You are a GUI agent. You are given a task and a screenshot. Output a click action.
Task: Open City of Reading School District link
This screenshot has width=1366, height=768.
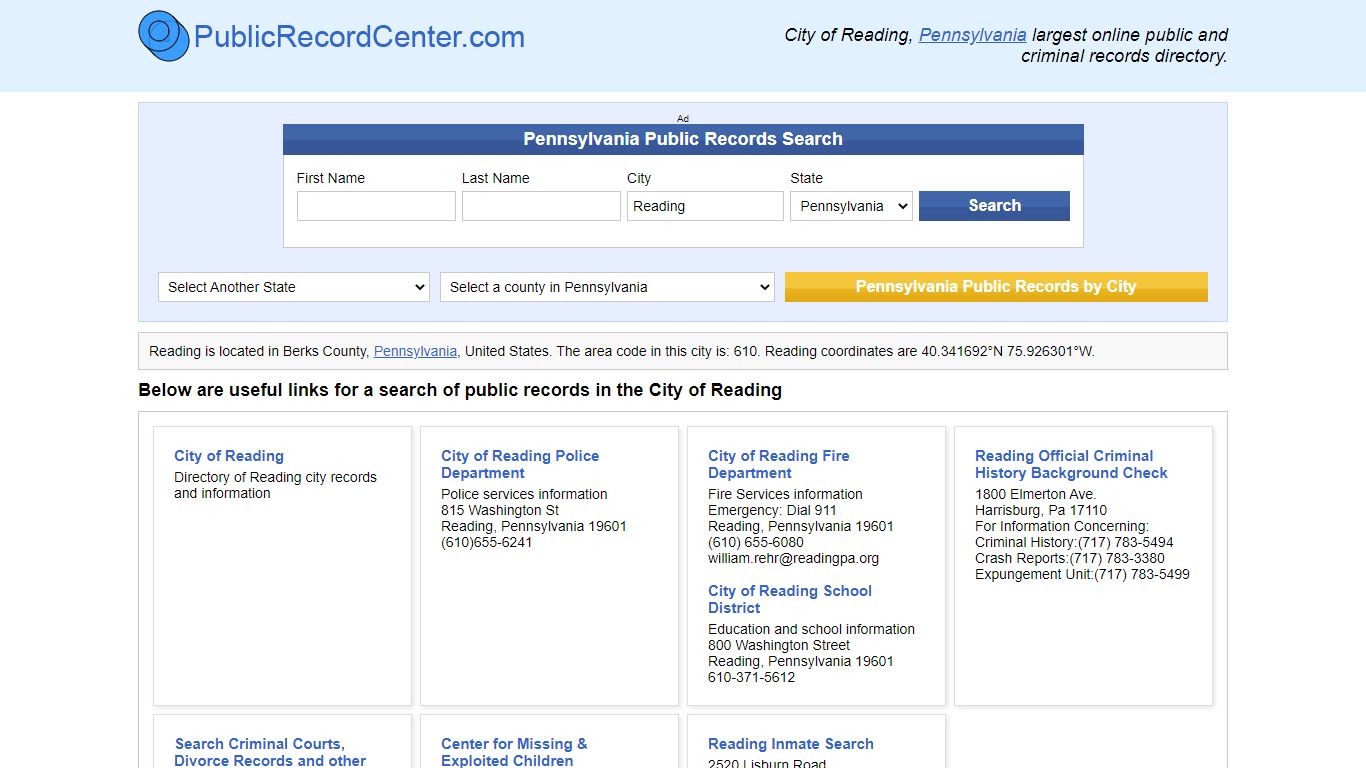click(x=790, y=599)
